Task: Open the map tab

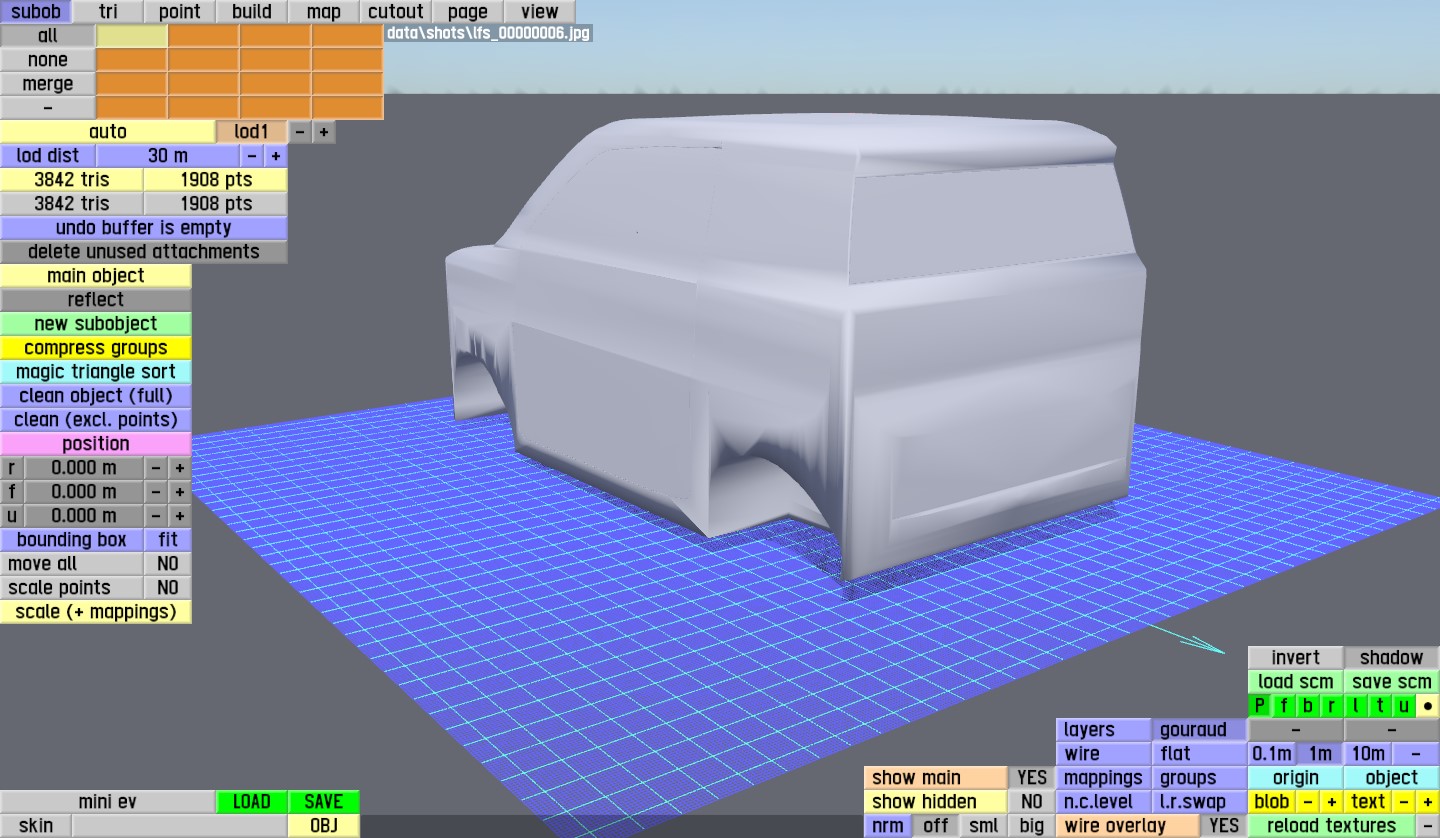Action: 324,12
